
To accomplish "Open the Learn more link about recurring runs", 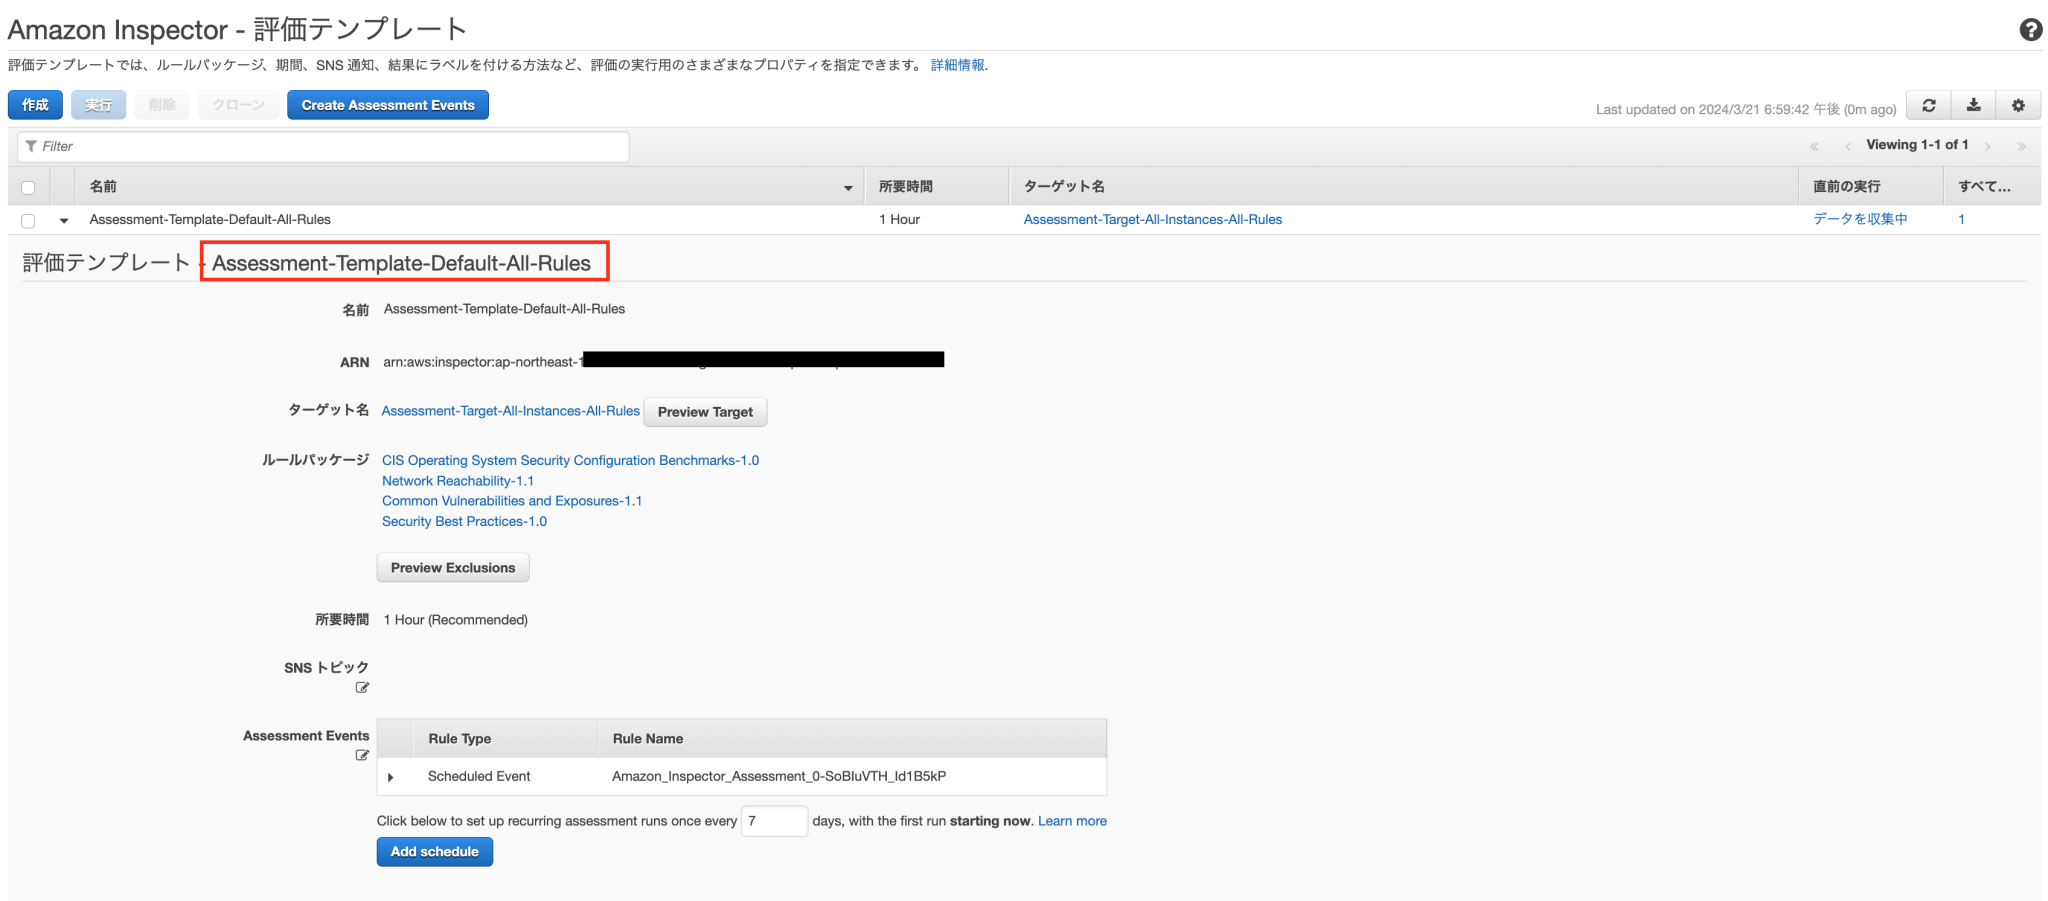I will [1071, 820].
